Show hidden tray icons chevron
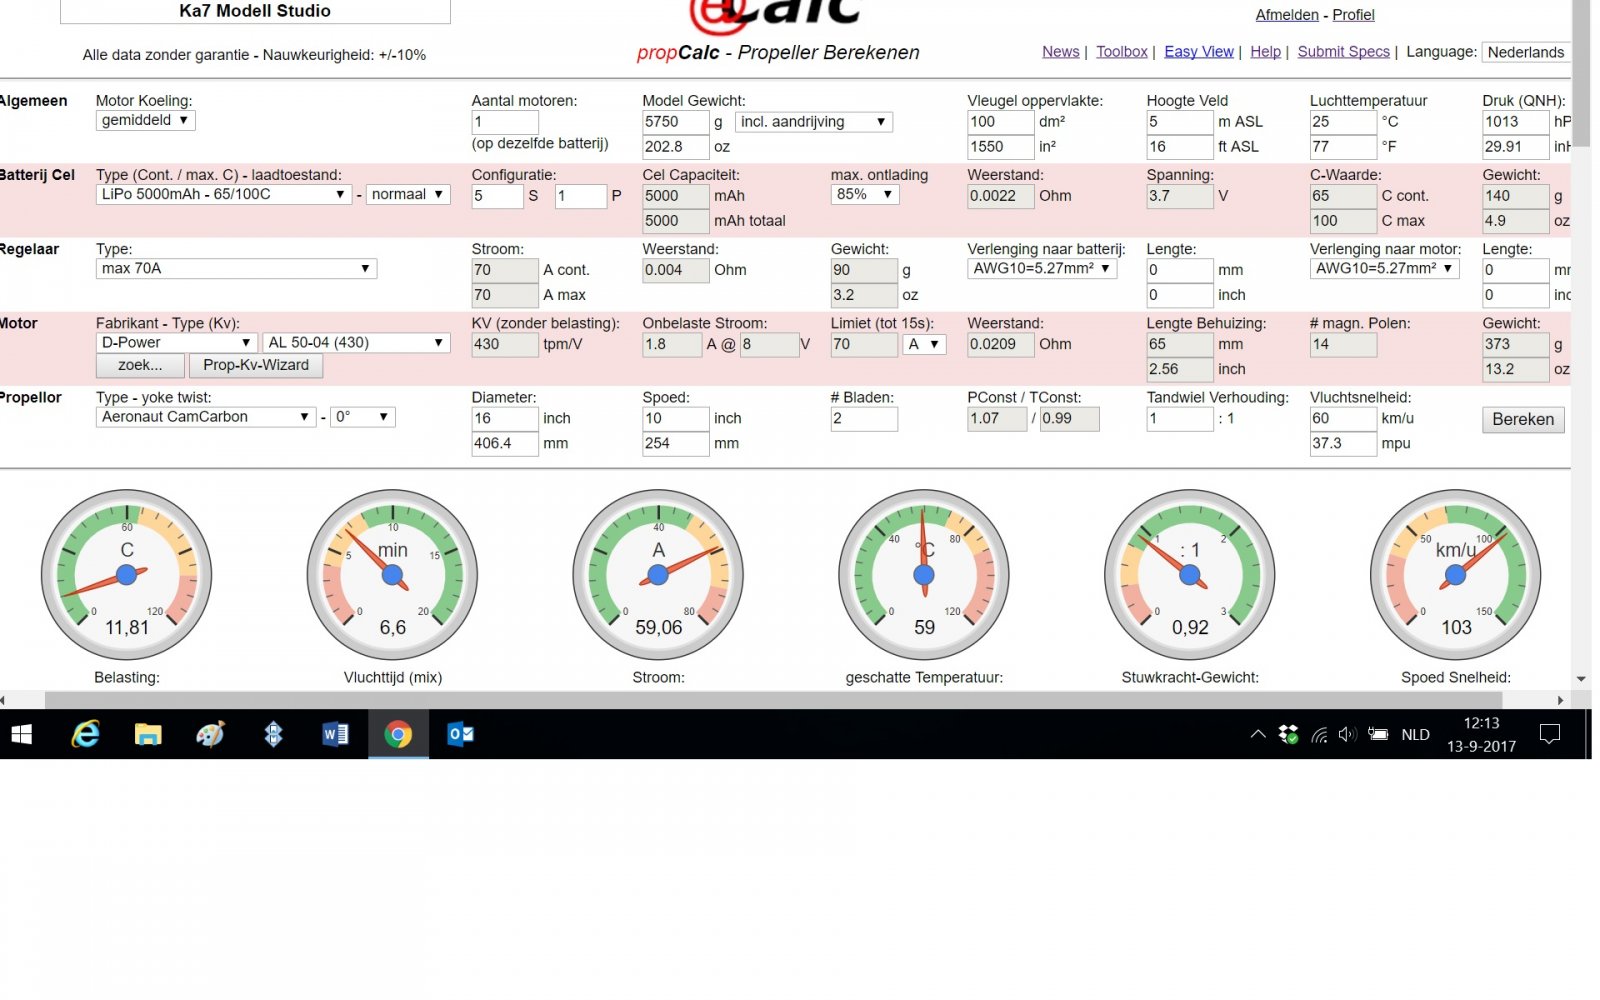 [x=1258, y=735]
